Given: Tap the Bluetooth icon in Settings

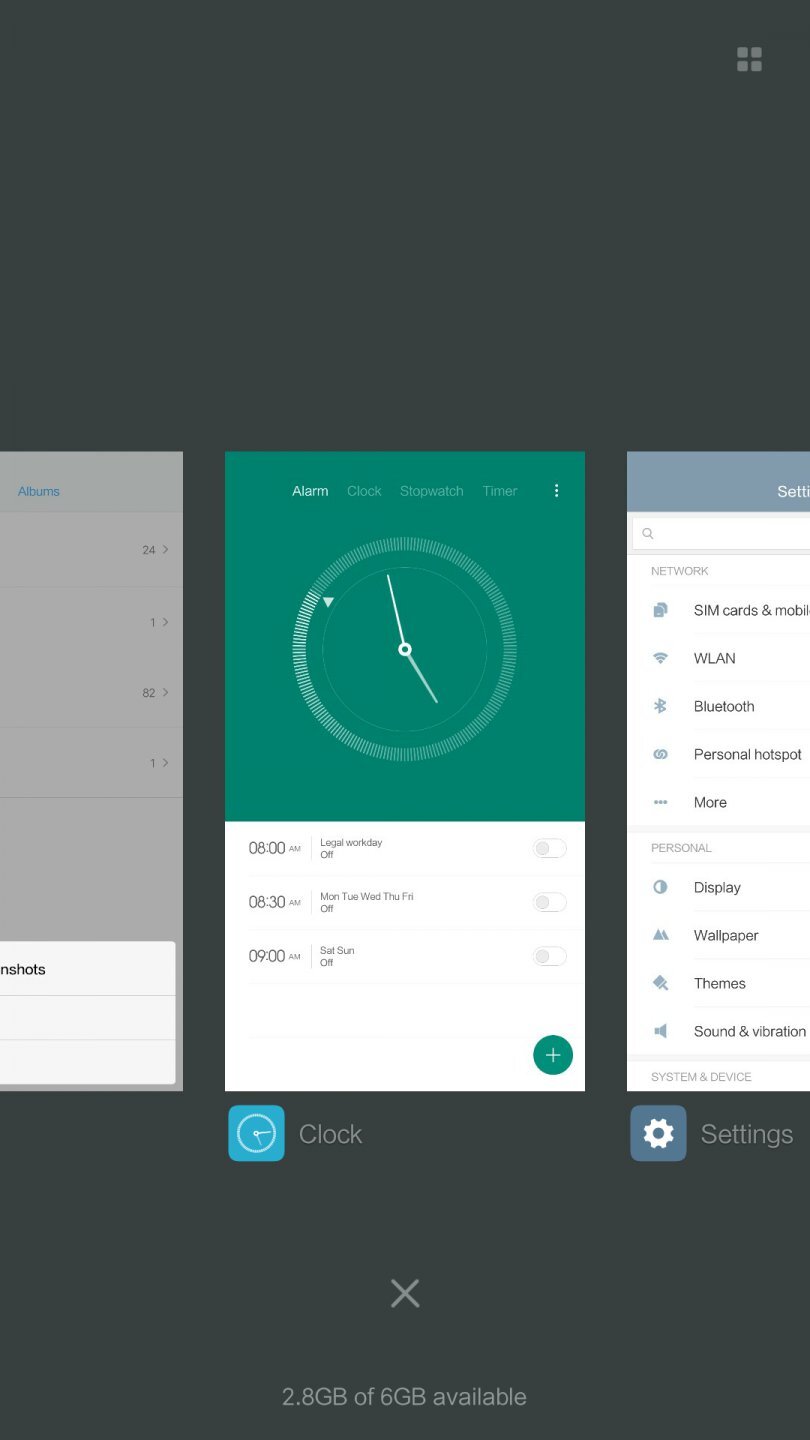Looking at the screenshot, I should tap(660, 706).
